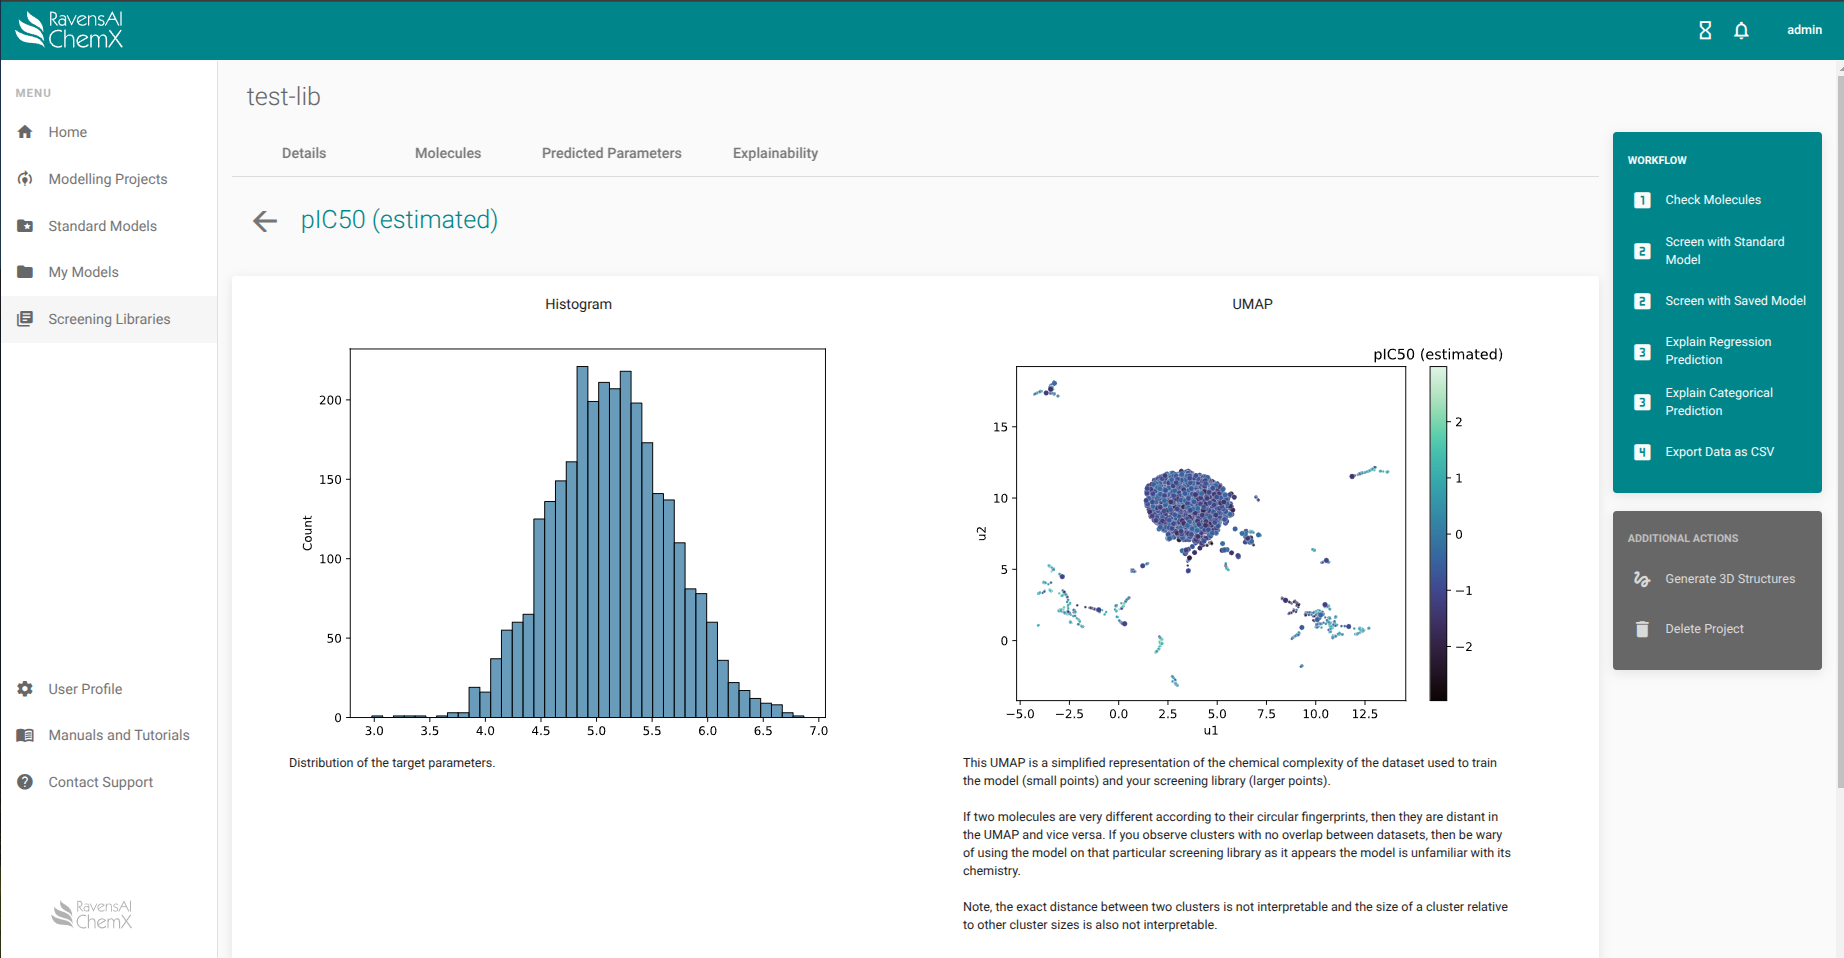
Task: Click the User Profile gear icon
Action: click(25, 689)
